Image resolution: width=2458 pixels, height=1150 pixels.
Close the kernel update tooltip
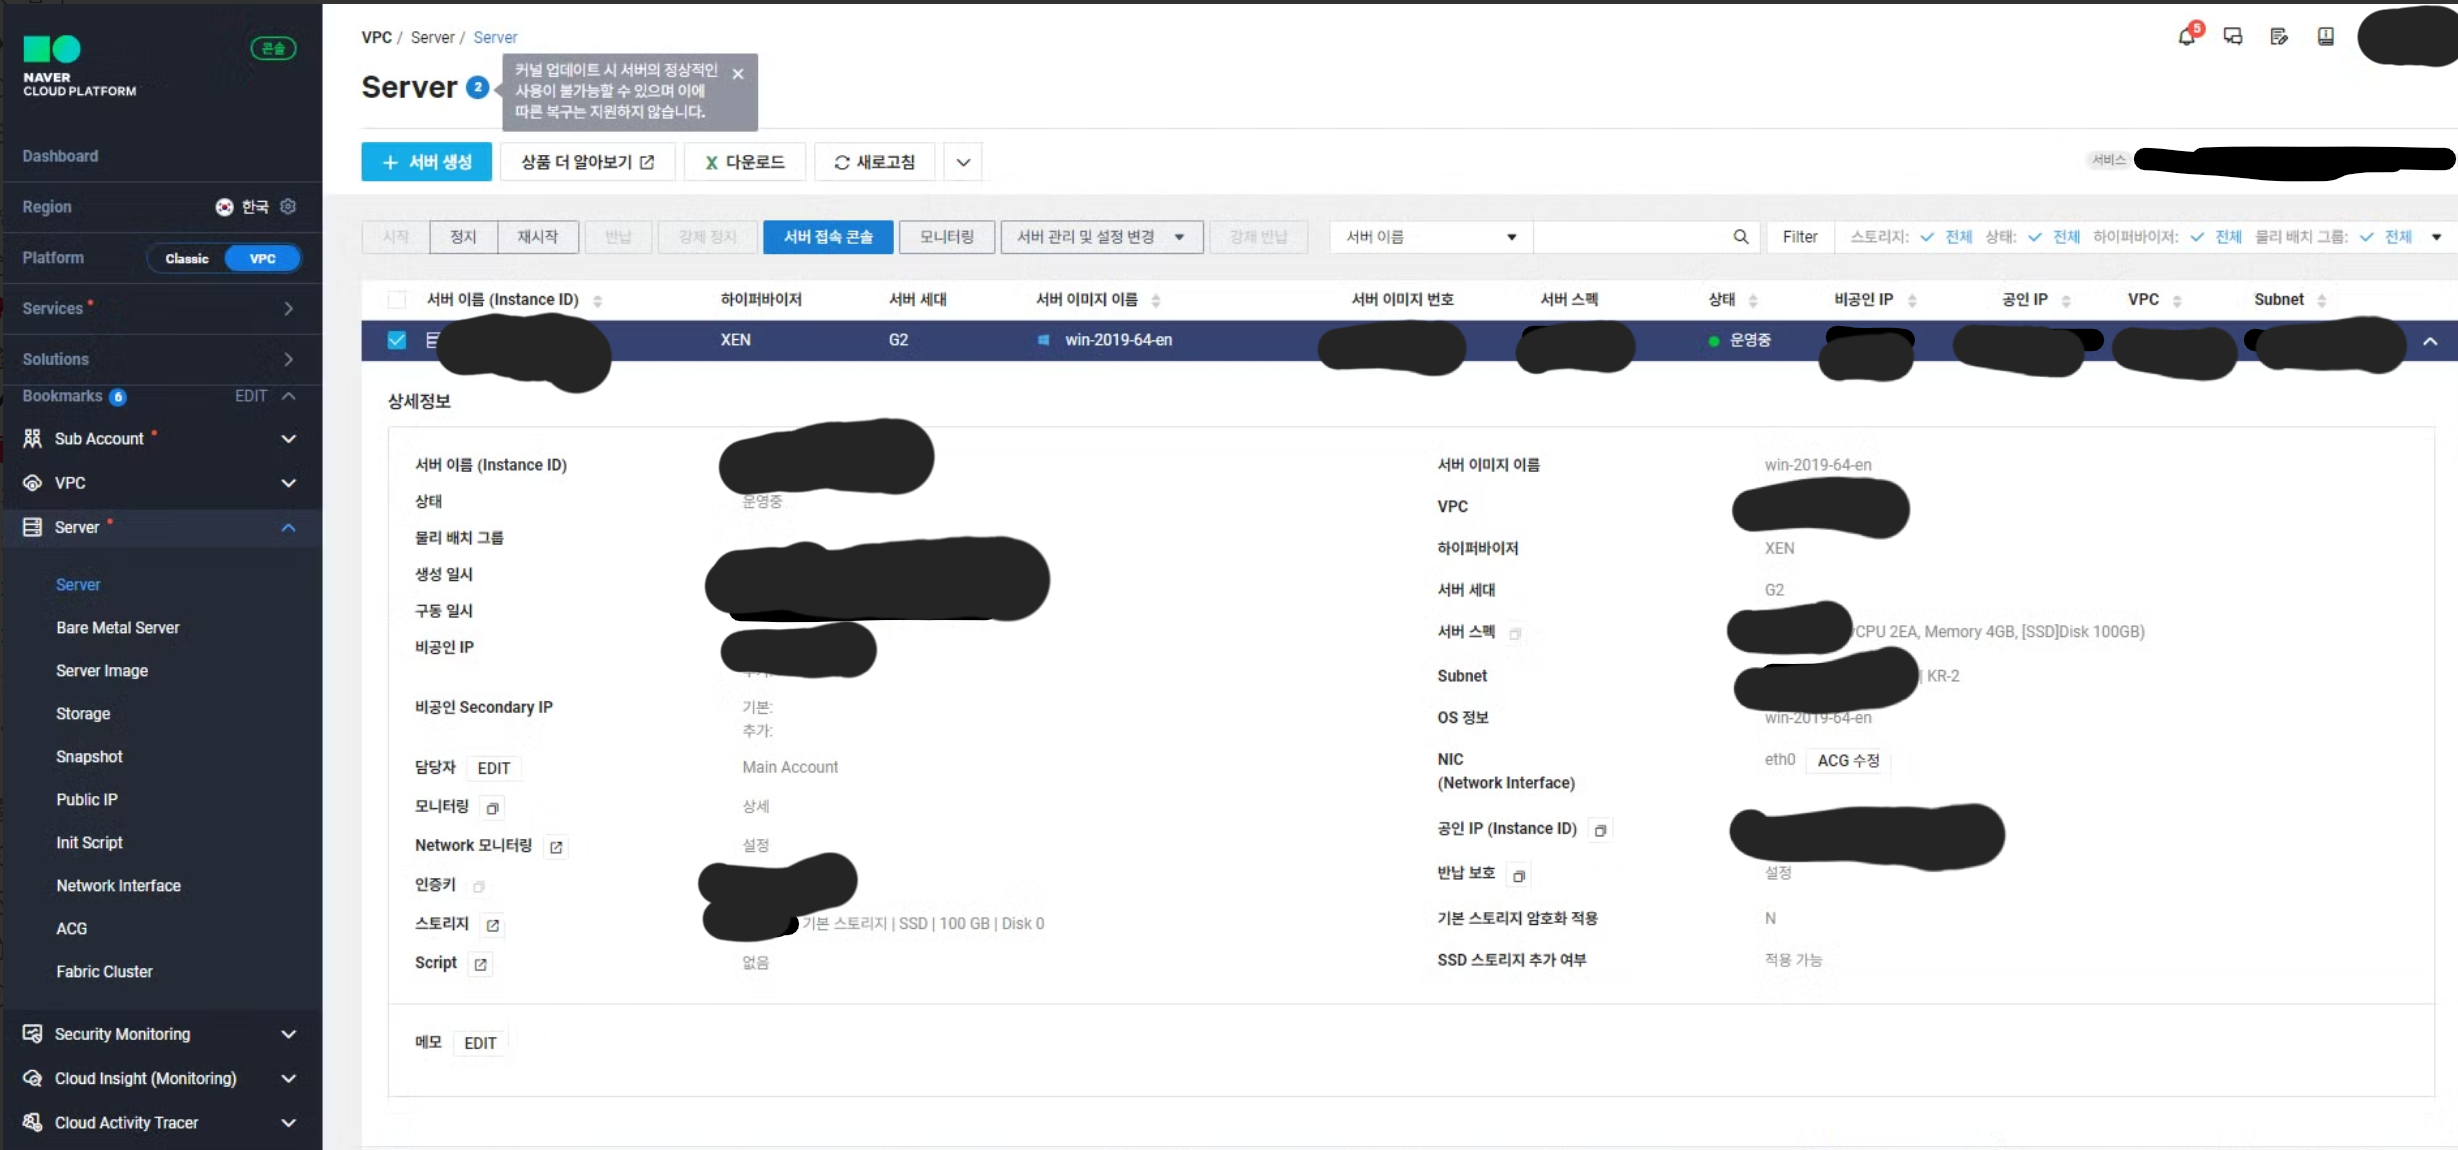click(x=738, y=74)
